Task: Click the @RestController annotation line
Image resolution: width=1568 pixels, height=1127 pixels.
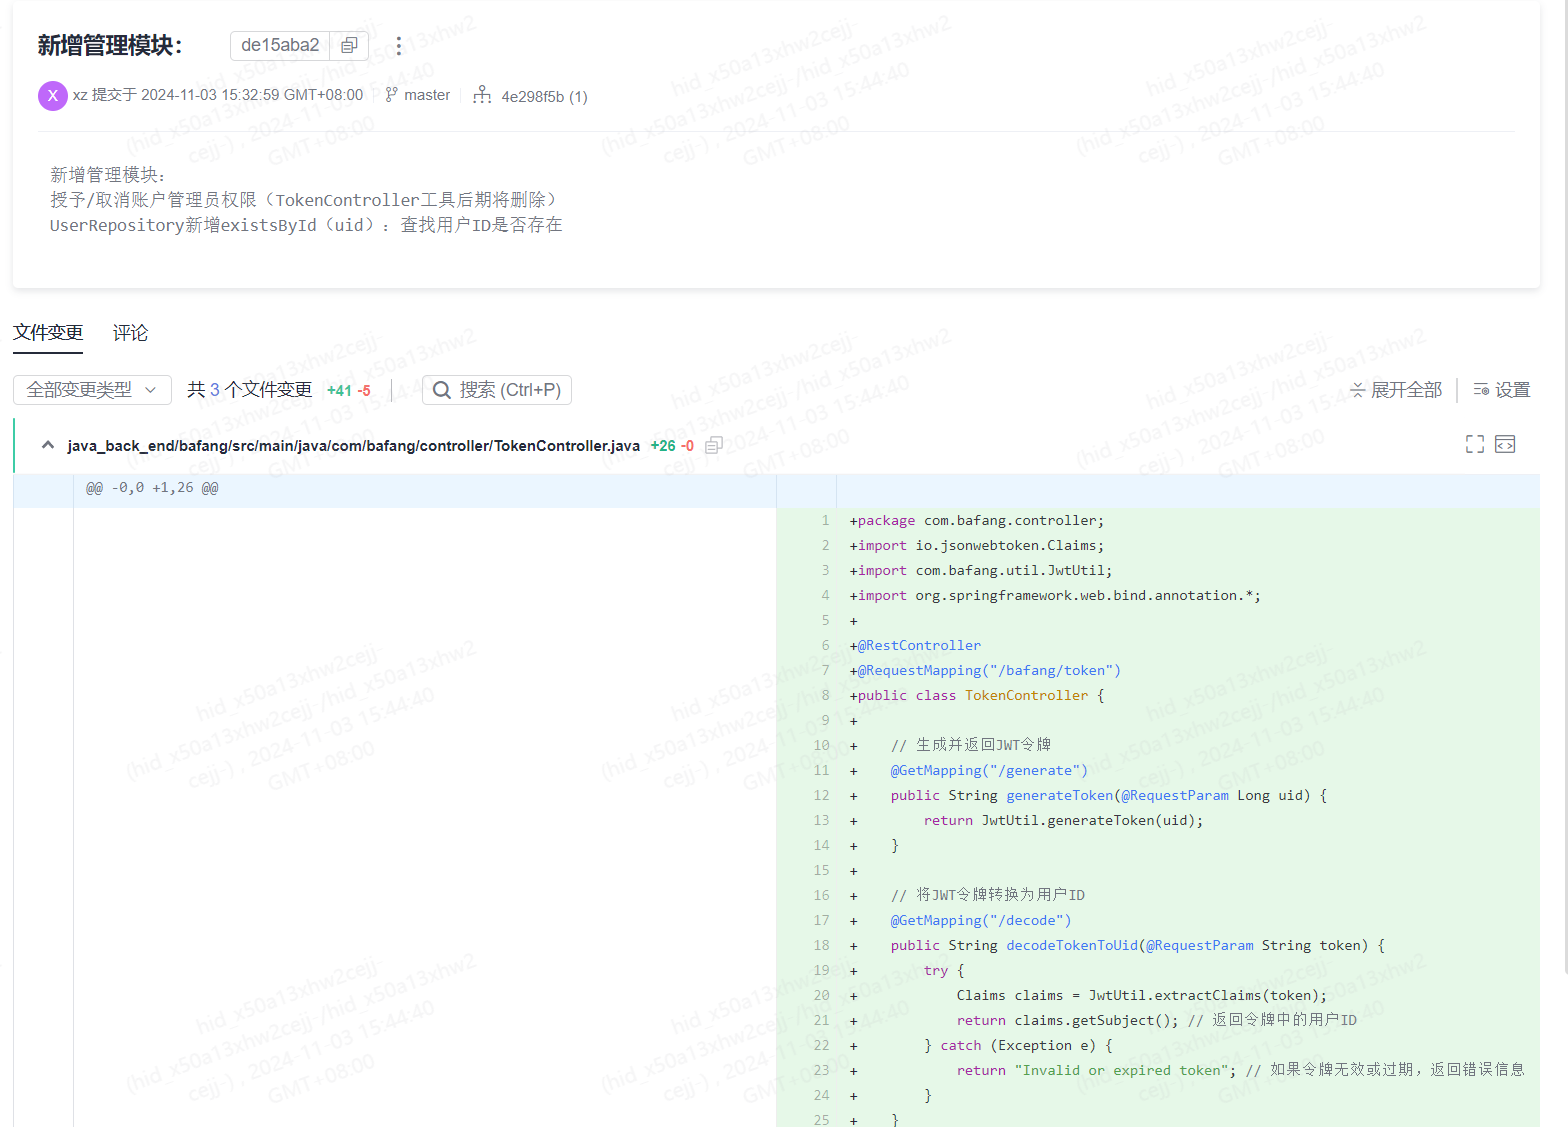Action: pyautogui.click(x=915, y=646)
